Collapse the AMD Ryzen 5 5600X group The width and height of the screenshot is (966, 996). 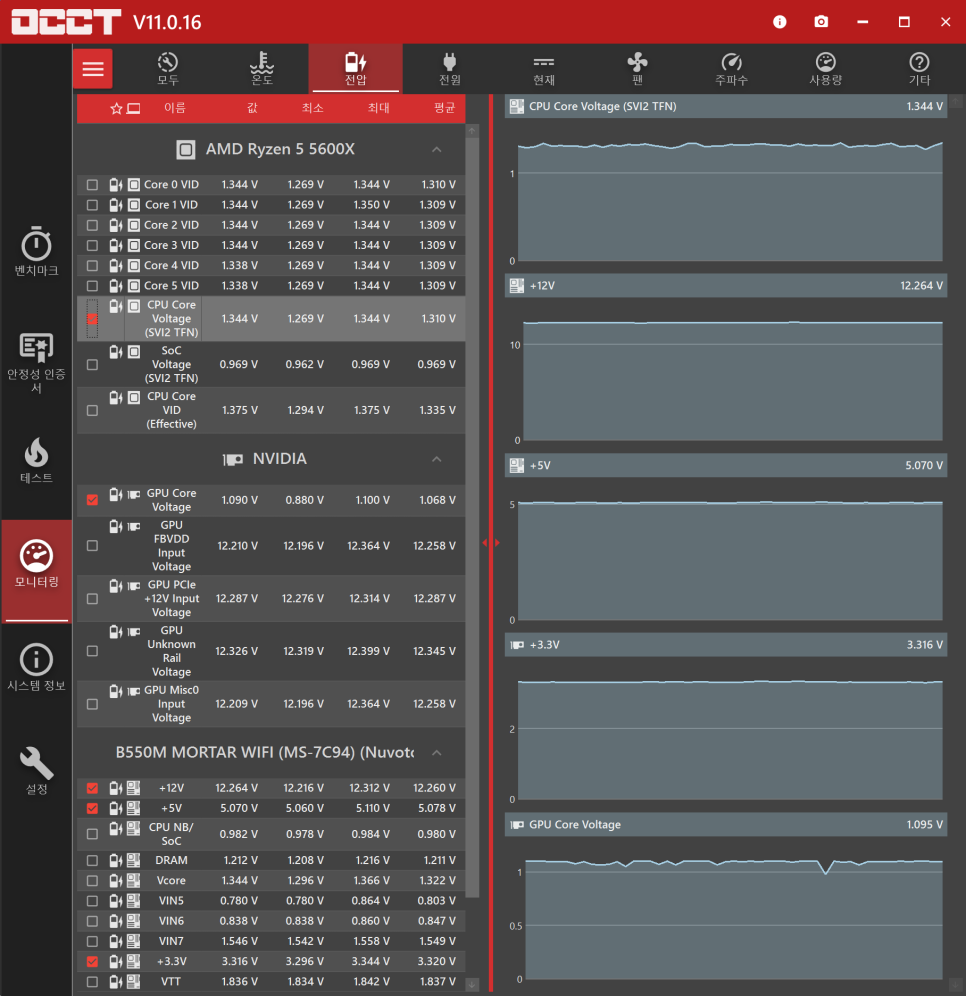click(x=436, y=150)
